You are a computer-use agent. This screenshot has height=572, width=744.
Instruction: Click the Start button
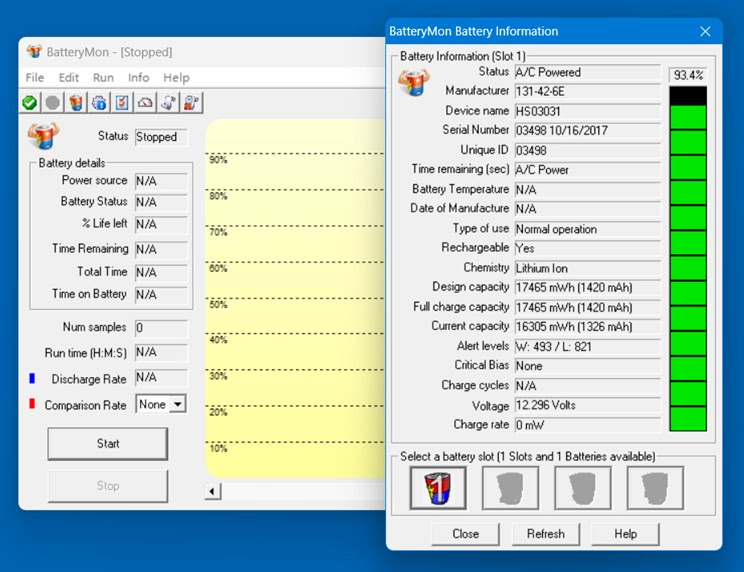pos(108,443)
